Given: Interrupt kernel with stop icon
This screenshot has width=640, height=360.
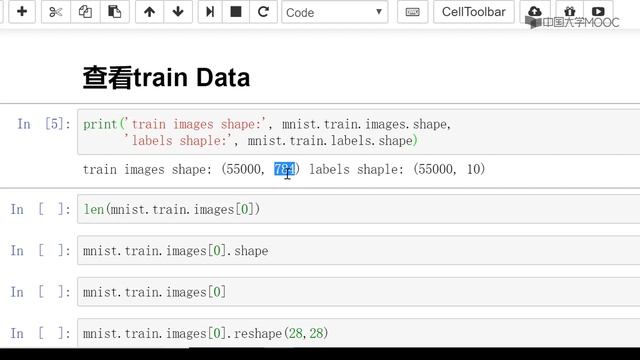Looking at the screenshot, I should [236, 12].
